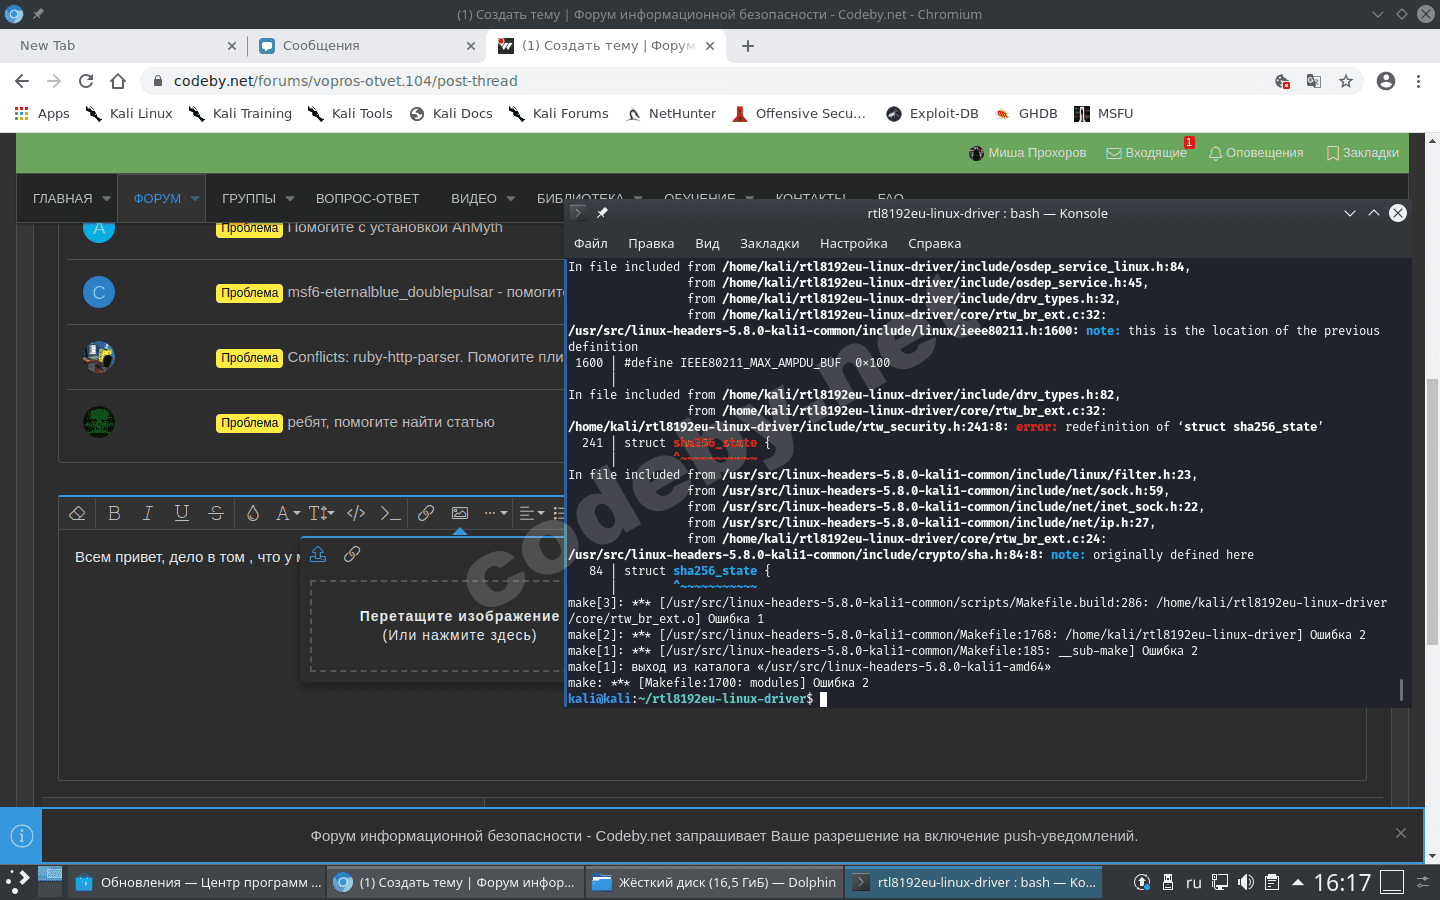The image size is (1440, 900).
Task: Expand the more options ··· dropdown in the editor
Action: [493, 513]
